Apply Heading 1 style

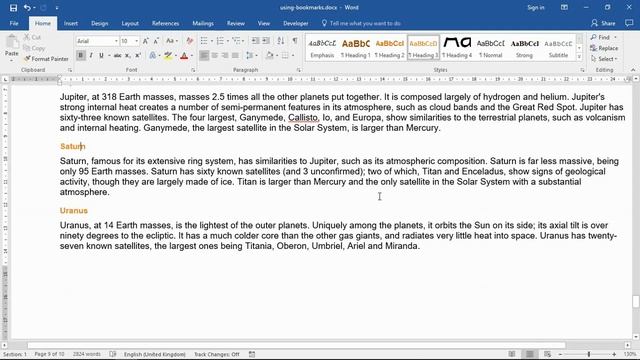(356, 48)
